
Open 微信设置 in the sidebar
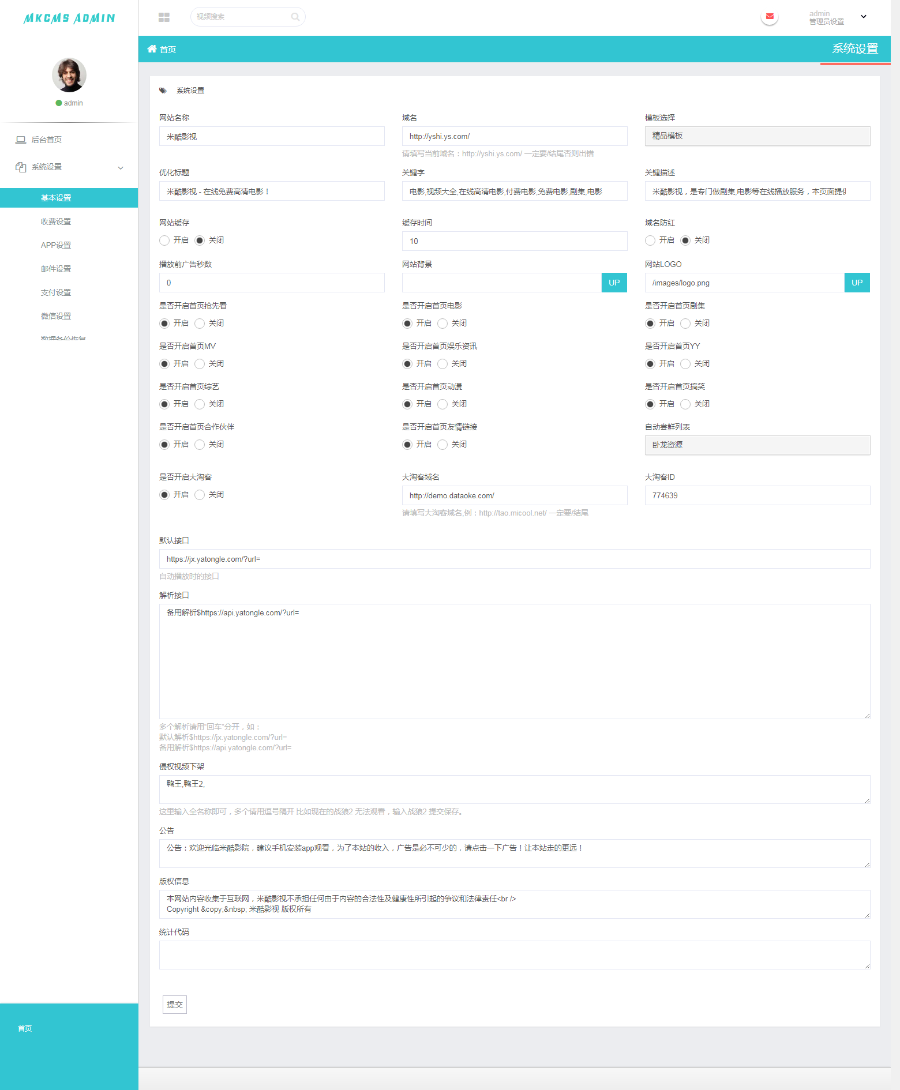tap(56, 316)
